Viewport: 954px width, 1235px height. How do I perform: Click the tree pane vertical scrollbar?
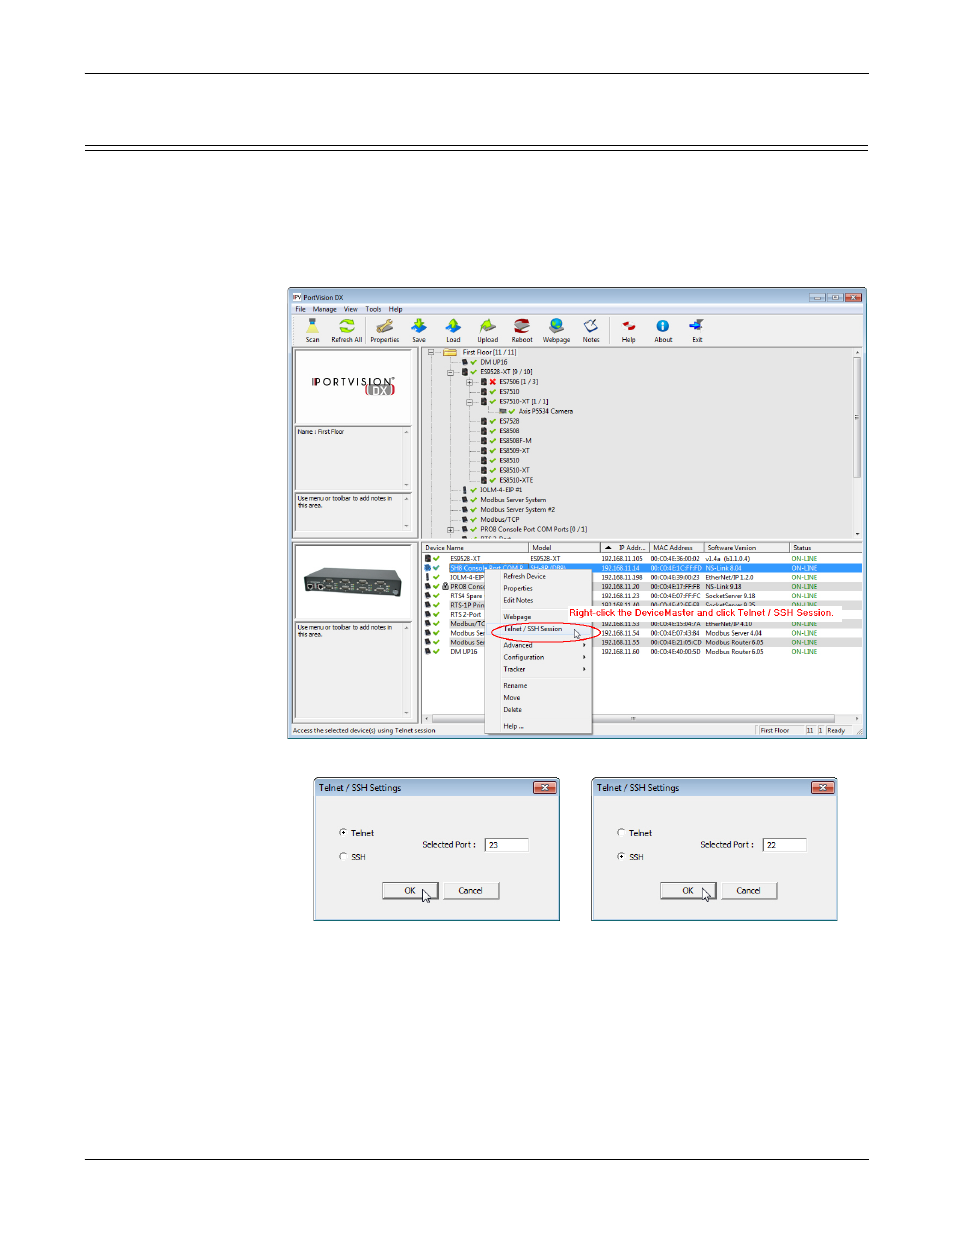click(x=857, y=442)
